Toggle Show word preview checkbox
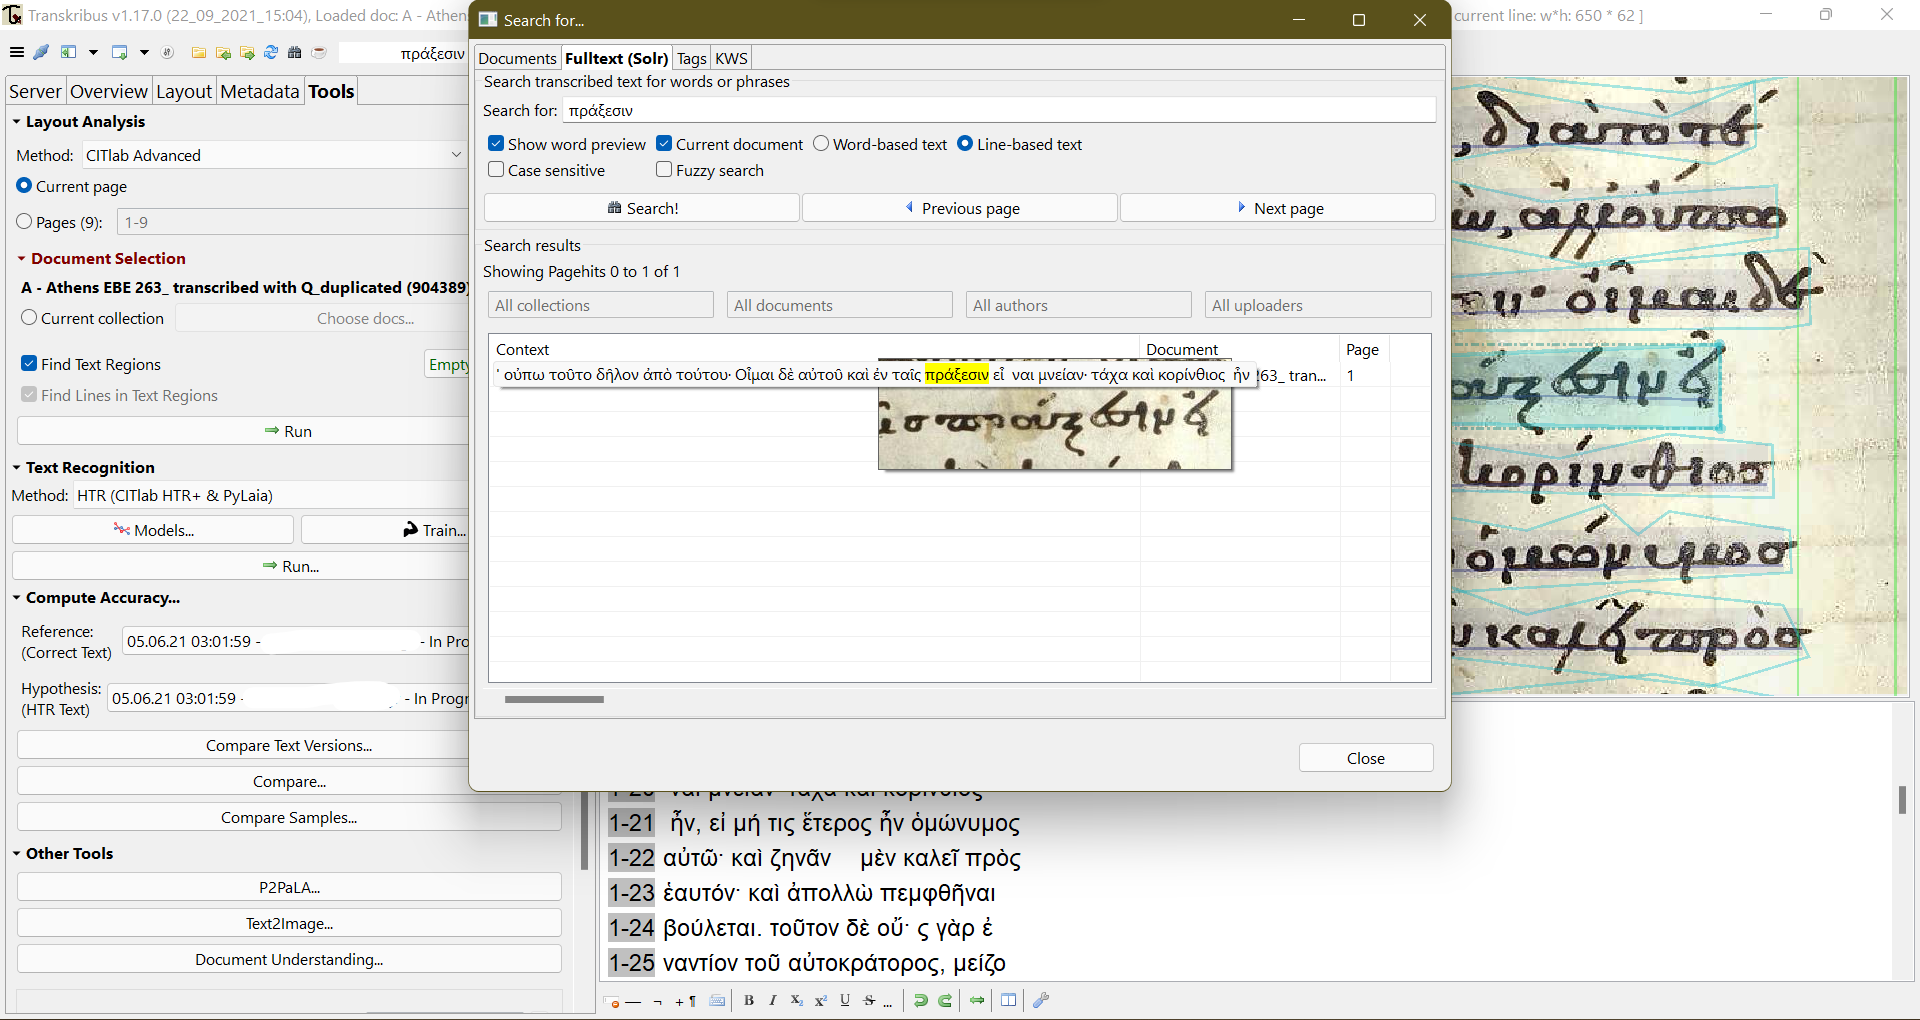1920x1020 pixels. pos(496,144)
